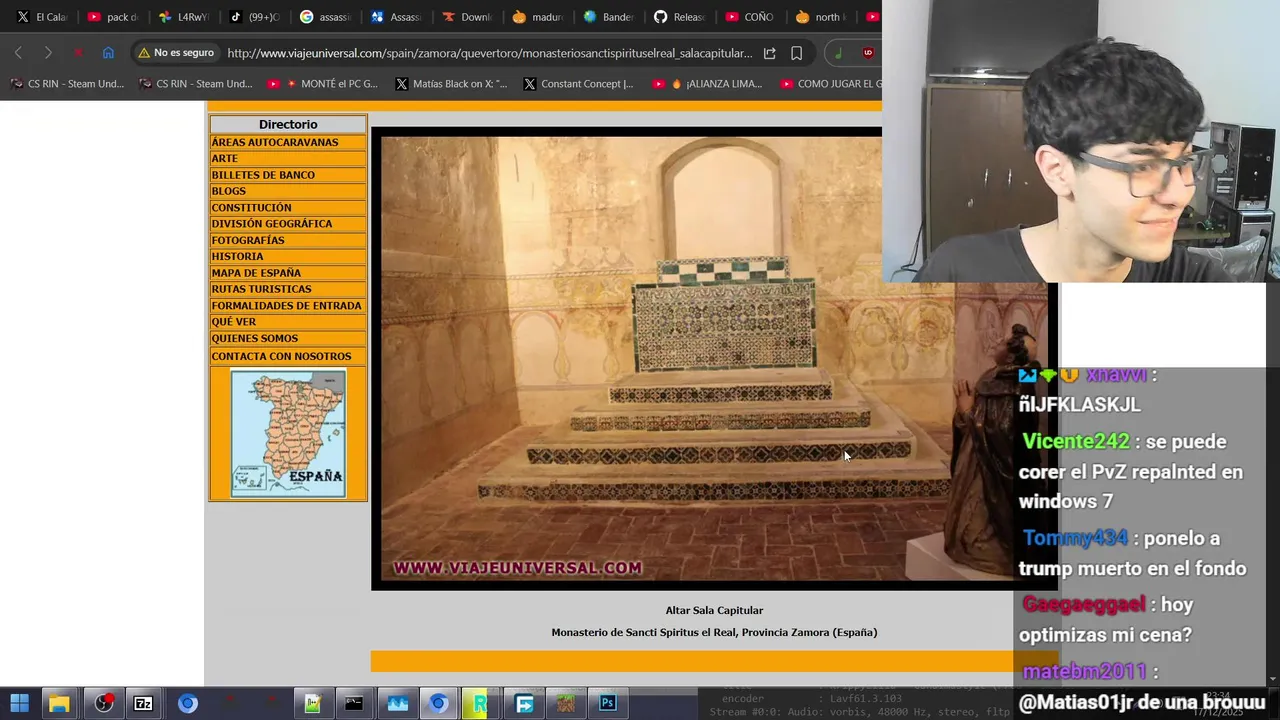1280x720 pixels.
Task: Open BILLETES DE BANCO directory entry
Action: [x=287, y=175]
